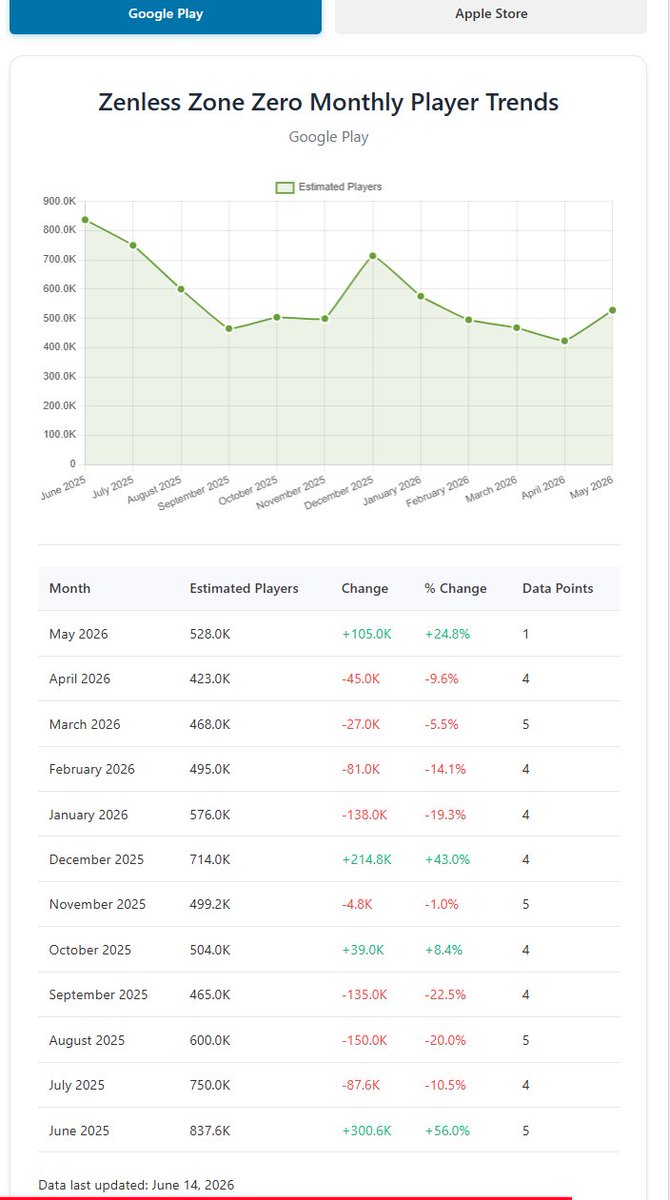Select the March 2026 row label
The image size is (670, 1200).
[x=85, y=724]
